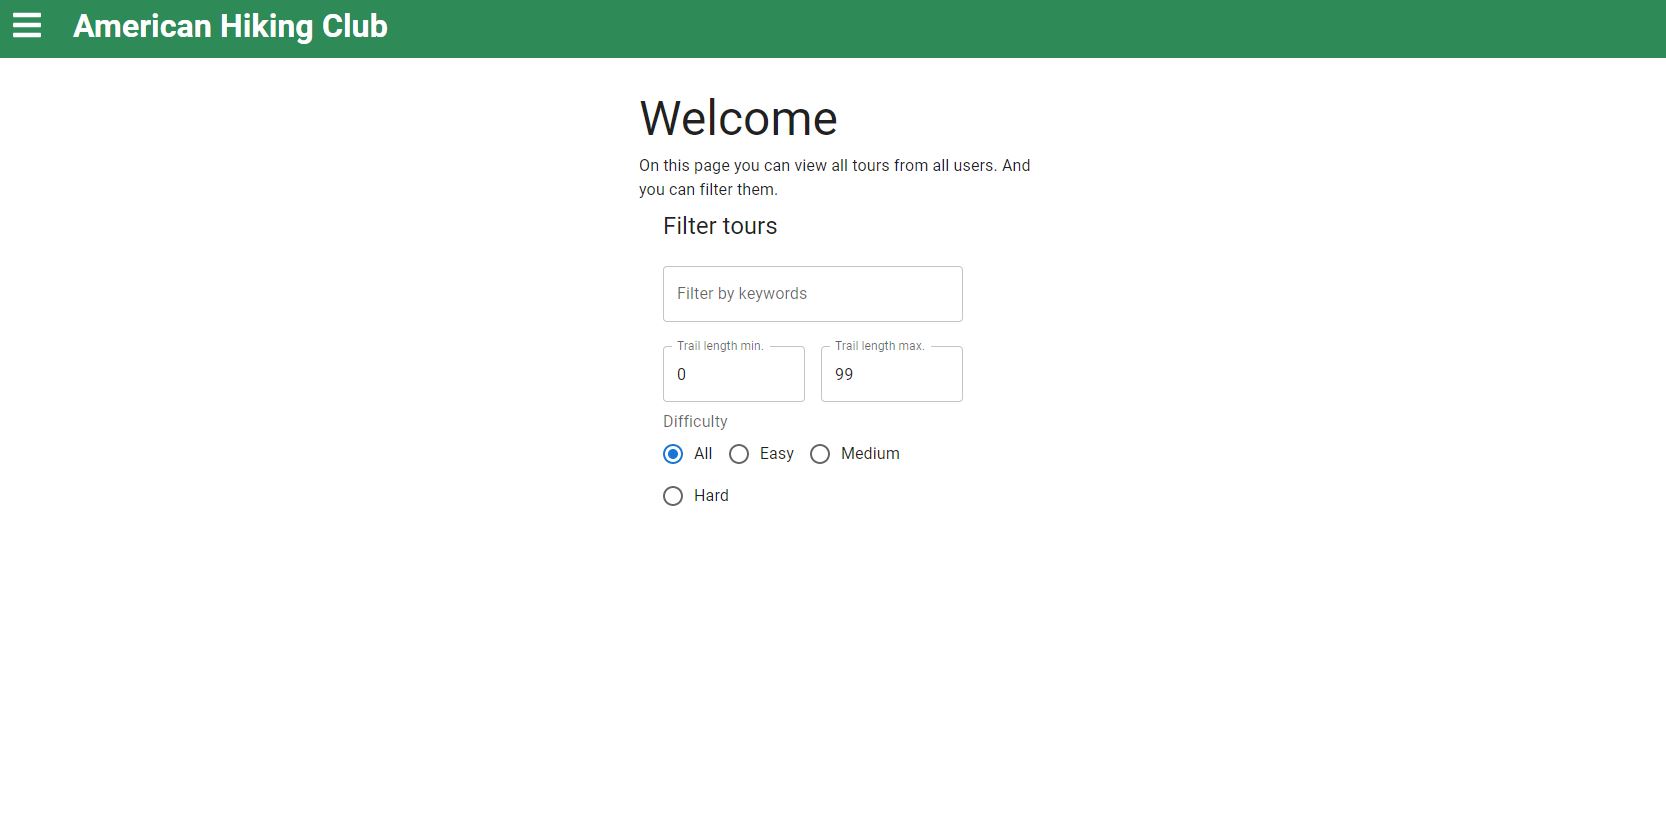Select the Easy difficulty radio button

click(739, 454)
